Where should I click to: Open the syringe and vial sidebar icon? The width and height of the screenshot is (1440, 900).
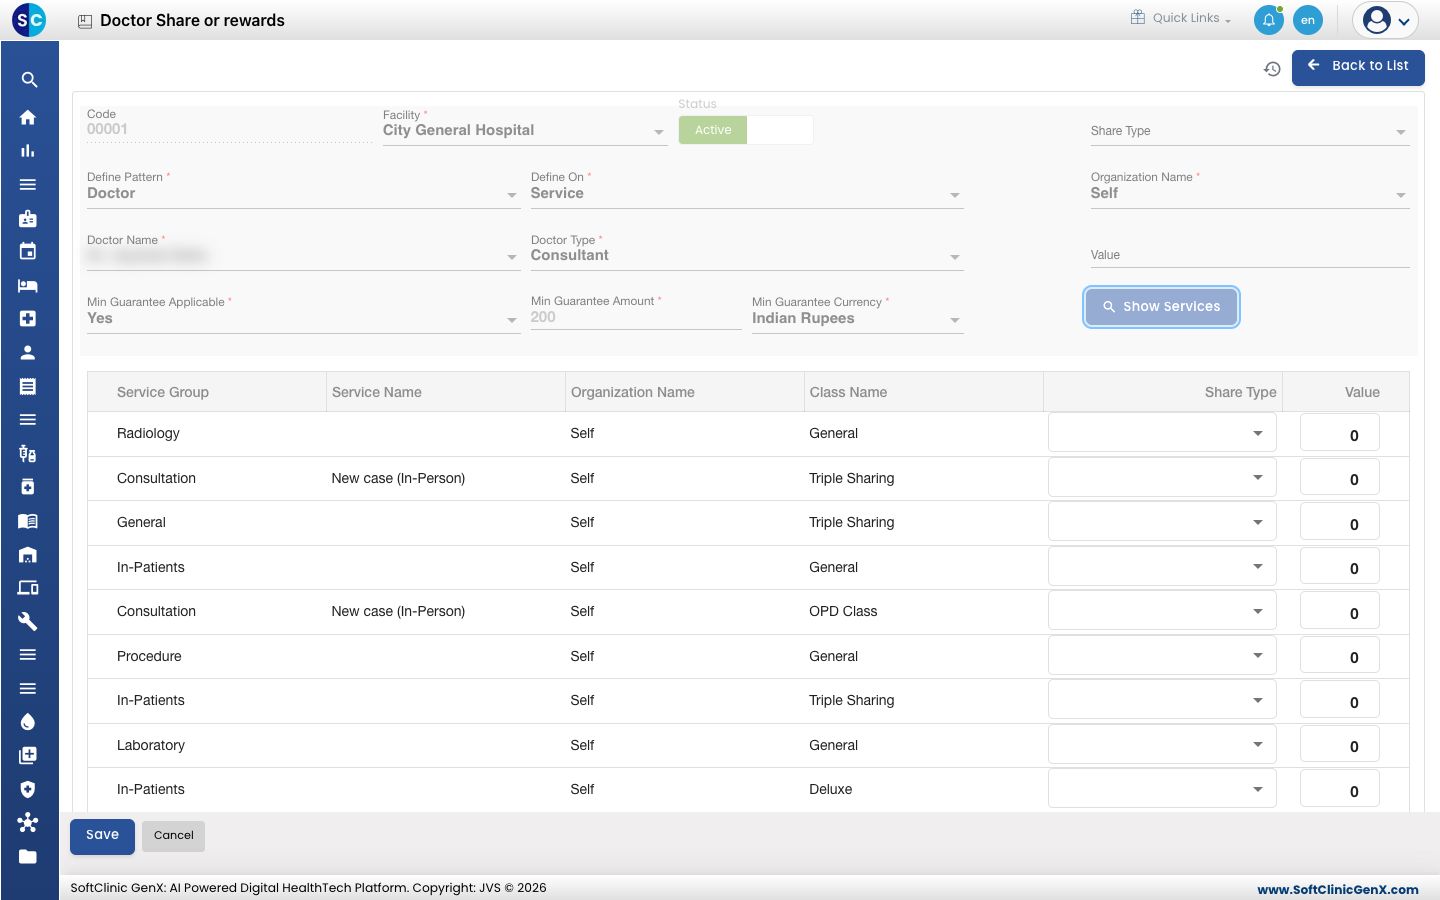coord(28,453)
